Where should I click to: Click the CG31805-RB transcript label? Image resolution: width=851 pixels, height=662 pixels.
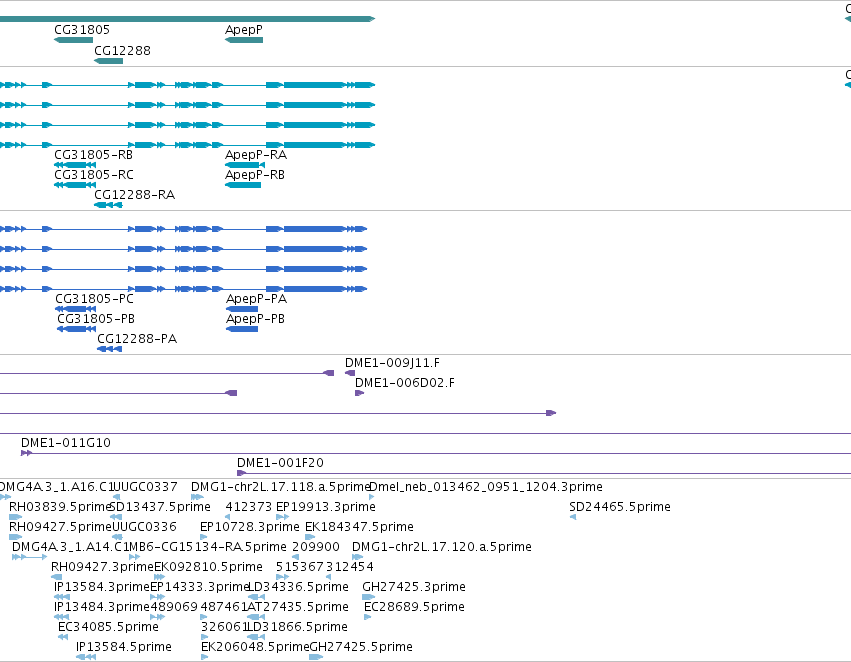coord(93,155)
